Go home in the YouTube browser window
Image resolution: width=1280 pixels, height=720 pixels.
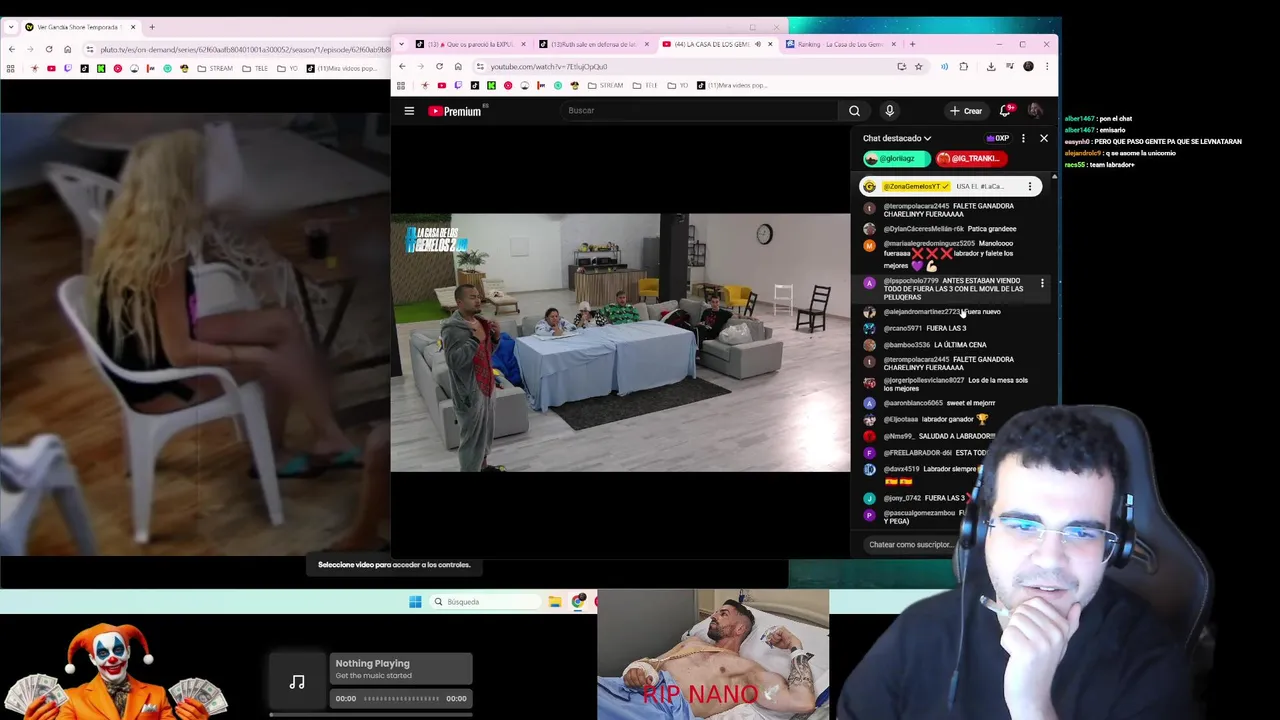point(458,67)
